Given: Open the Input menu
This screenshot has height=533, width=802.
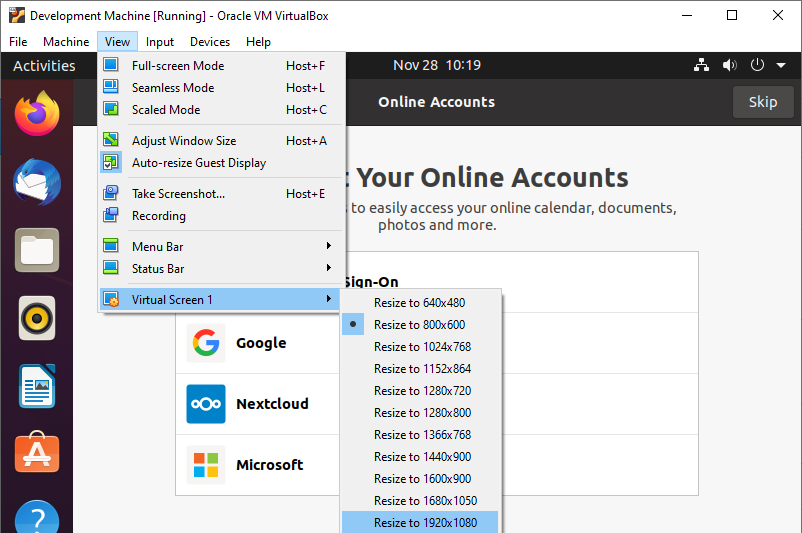Looking at the screenshot, I should [160, 41].
